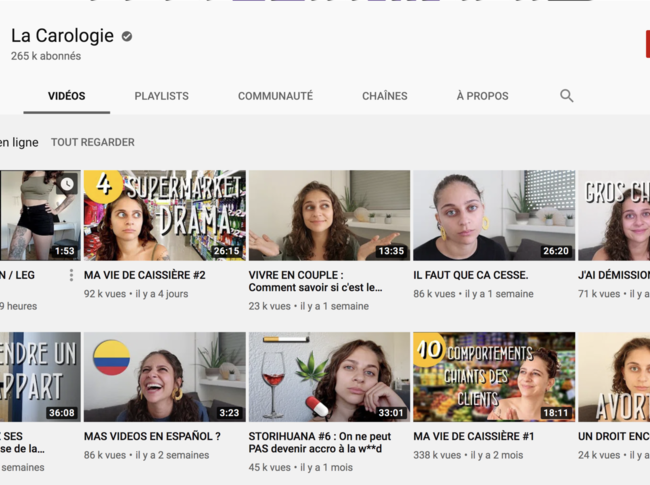Play the 36:08 APPART thumbnail
Screen dimensions: 650x485
point(40,377)
